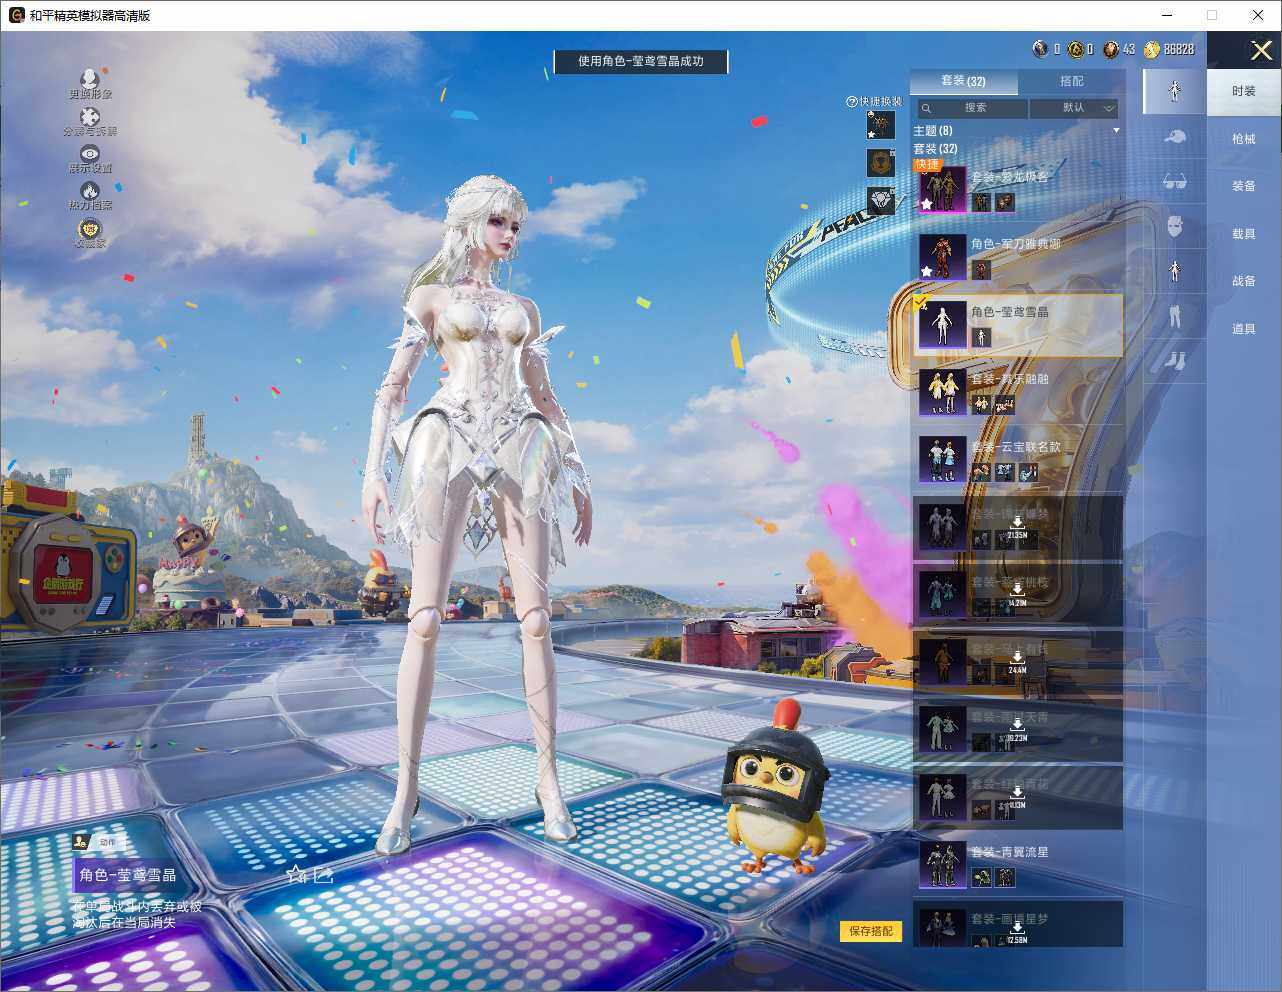Close the wardrobe with the X button

(x=1261, y=50)
